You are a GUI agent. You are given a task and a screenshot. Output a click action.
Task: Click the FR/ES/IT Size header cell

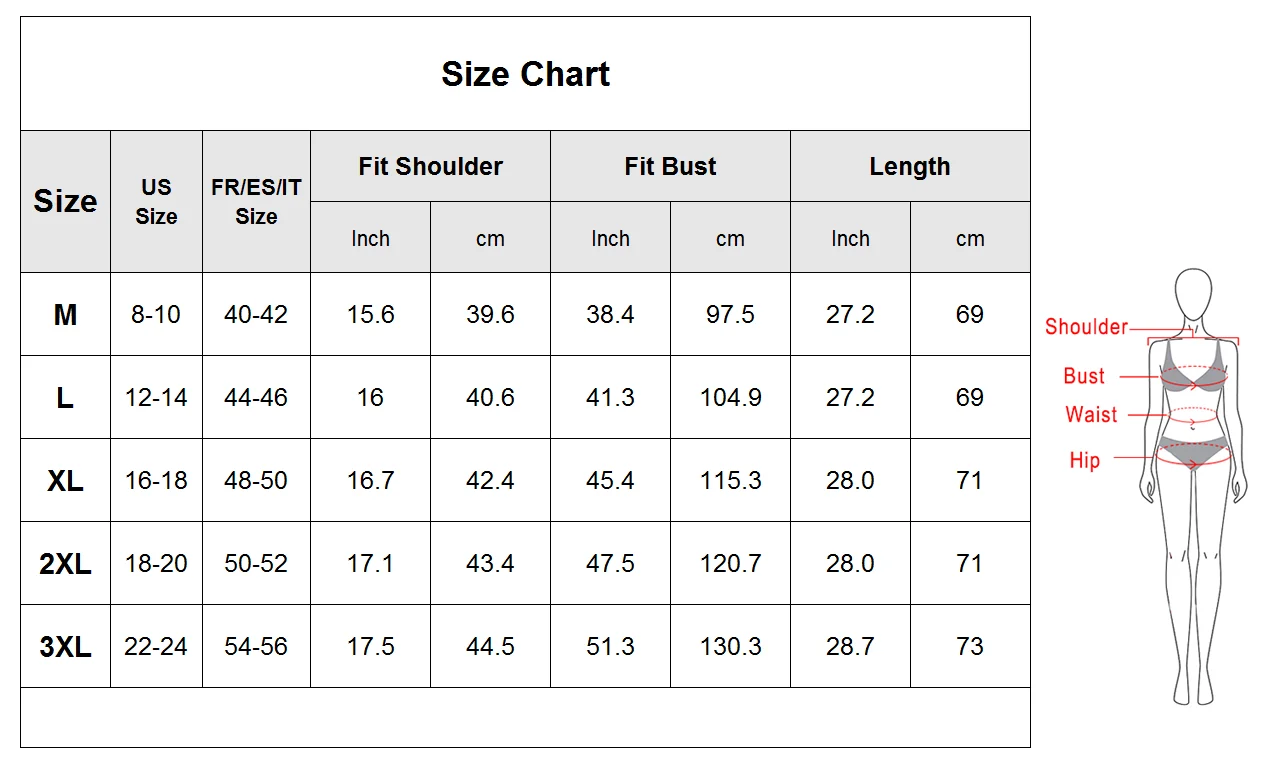click(256, 201)
